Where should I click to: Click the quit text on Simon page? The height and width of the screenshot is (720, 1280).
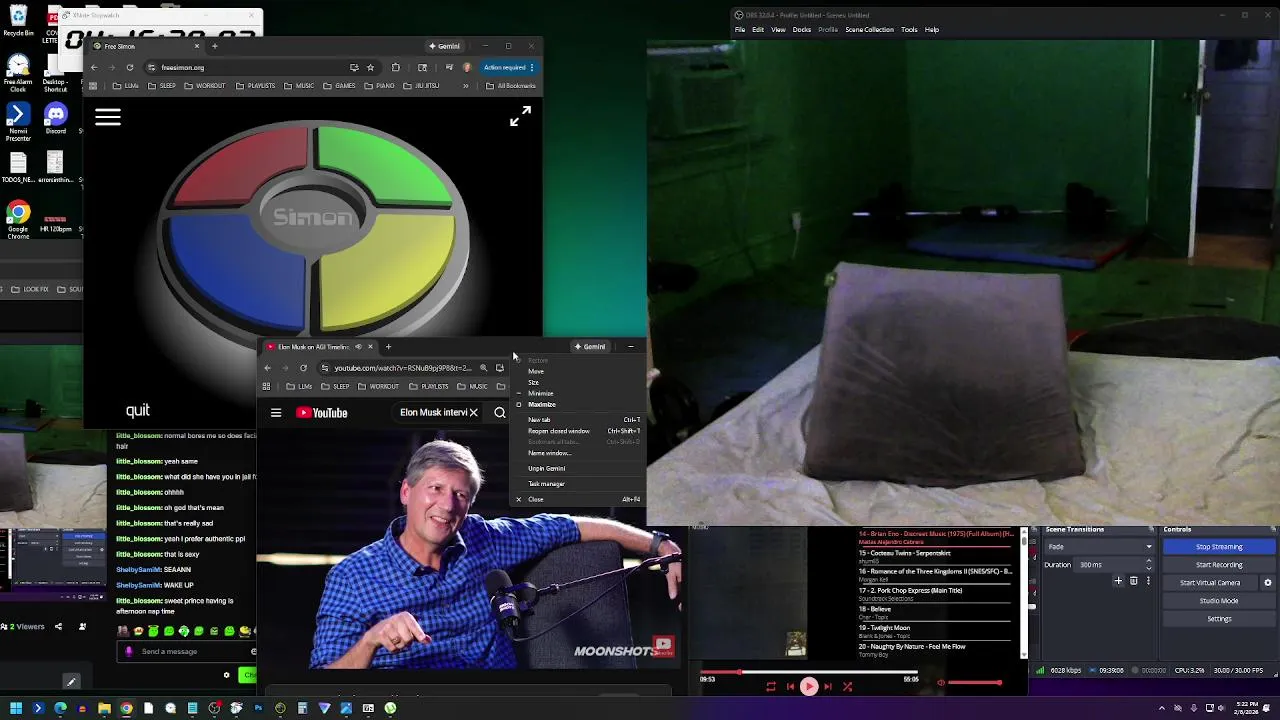click(x=138, y=410)
